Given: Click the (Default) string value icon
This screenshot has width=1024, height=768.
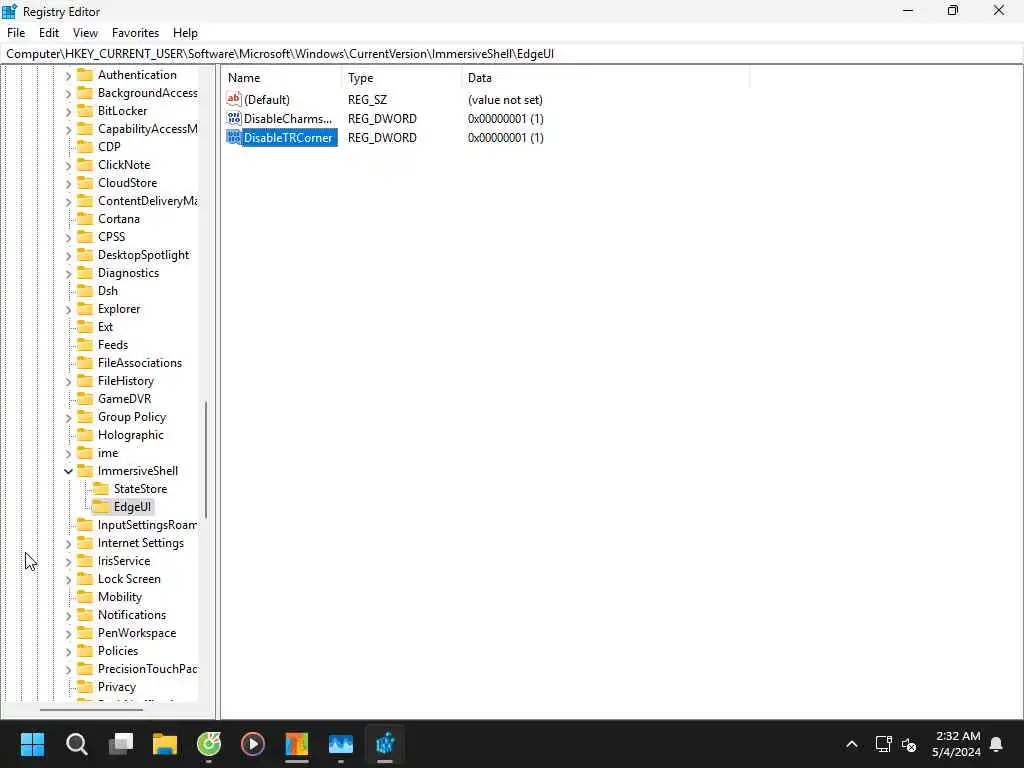Looking at the screenshot, I should 234,99.
